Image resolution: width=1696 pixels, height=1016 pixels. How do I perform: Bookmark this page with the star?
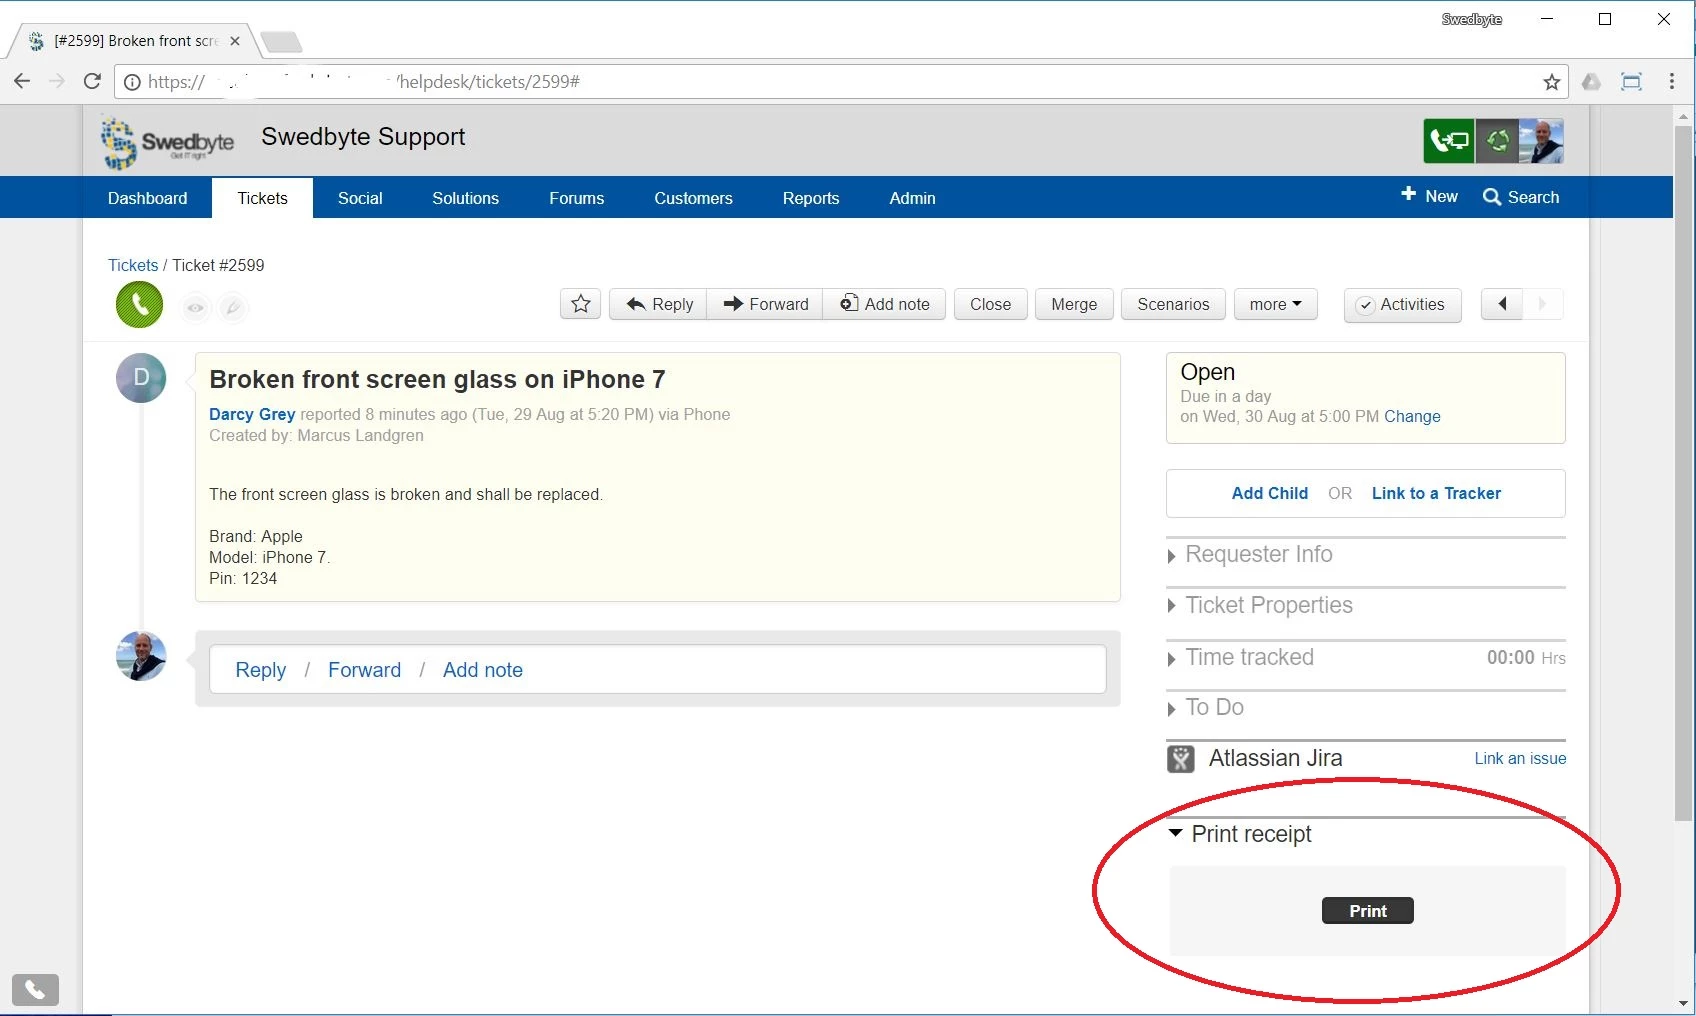point(1551,82)
